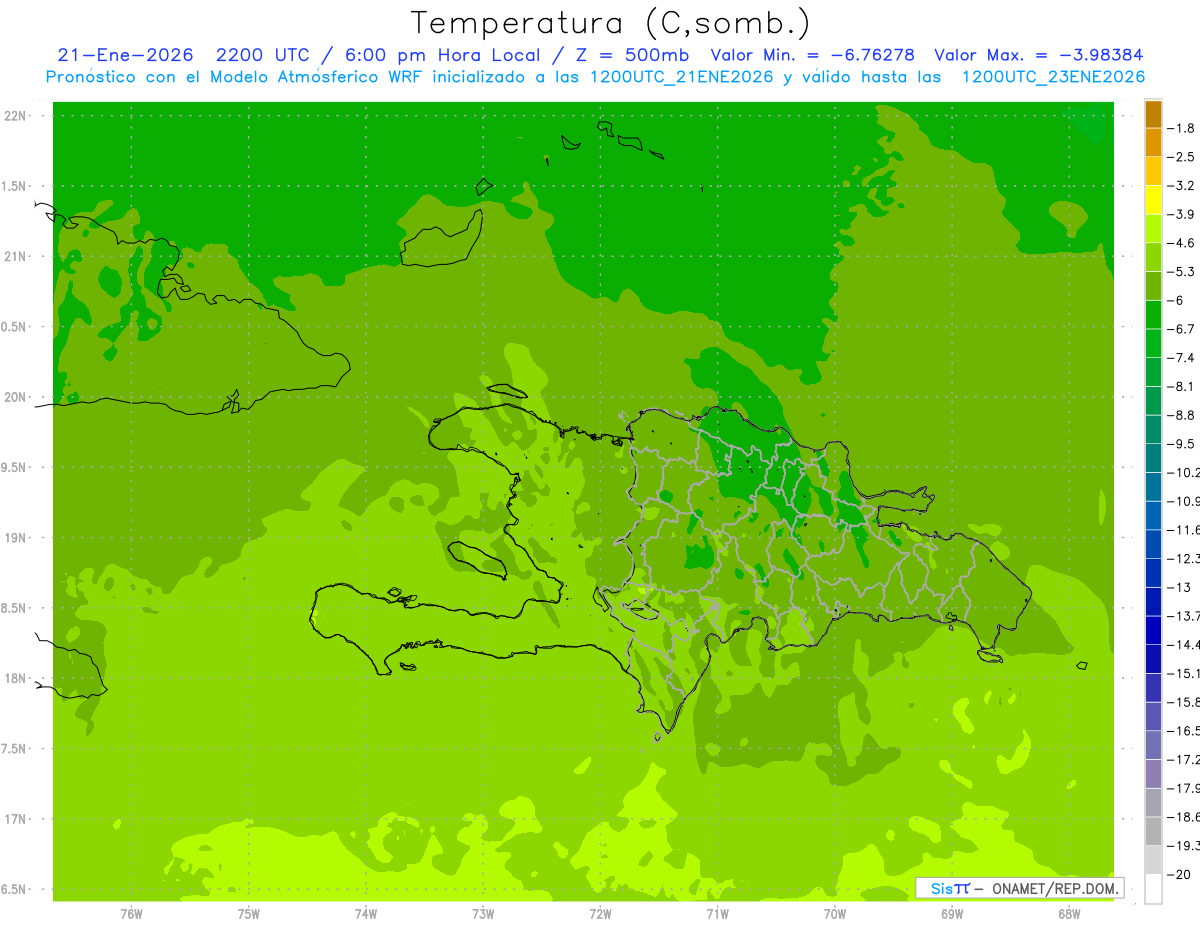Pick the purple swatch between -17.2 and -17.9
This screenshot has width=1200, height=927.
coord(1153,774)
